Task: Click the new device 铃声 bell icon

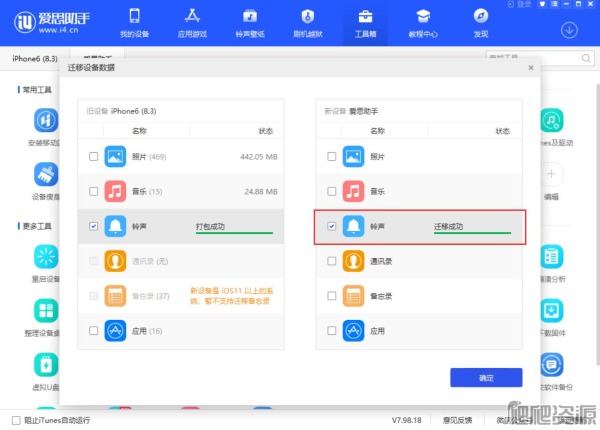Action: pyautogui.click(x=353, y=226)
